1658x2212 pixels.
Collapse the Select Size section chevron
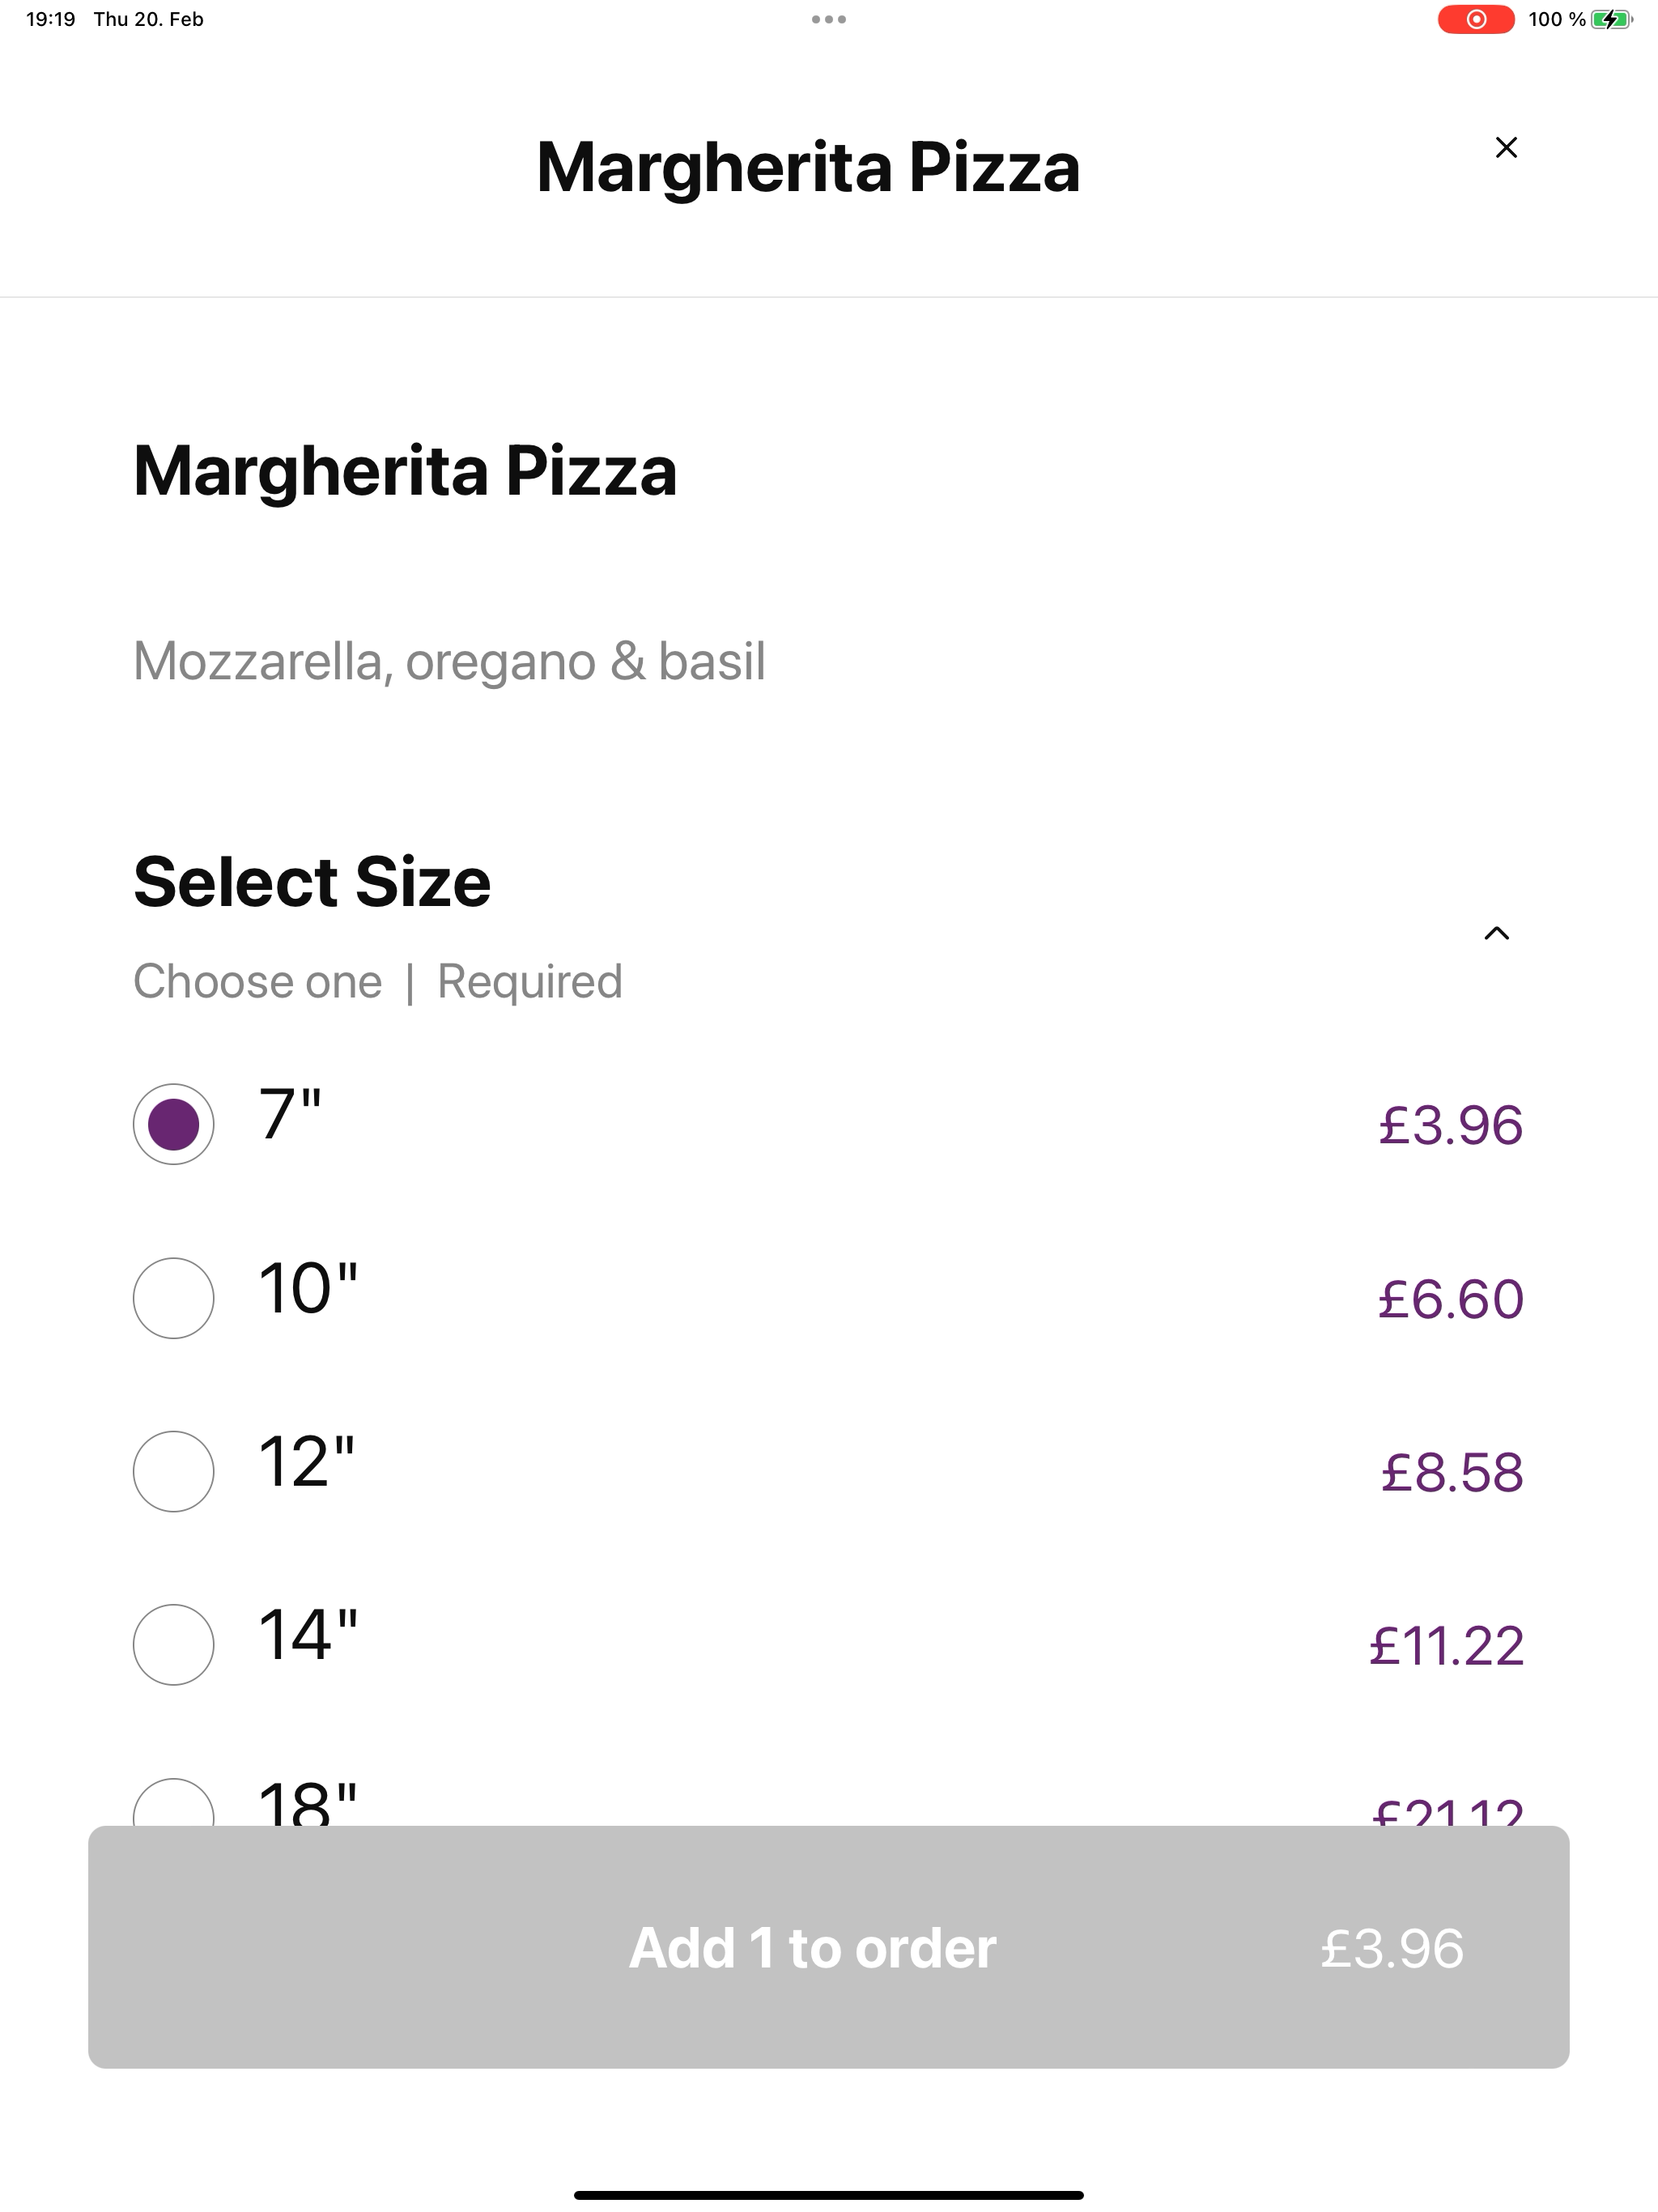[1496, 933]
